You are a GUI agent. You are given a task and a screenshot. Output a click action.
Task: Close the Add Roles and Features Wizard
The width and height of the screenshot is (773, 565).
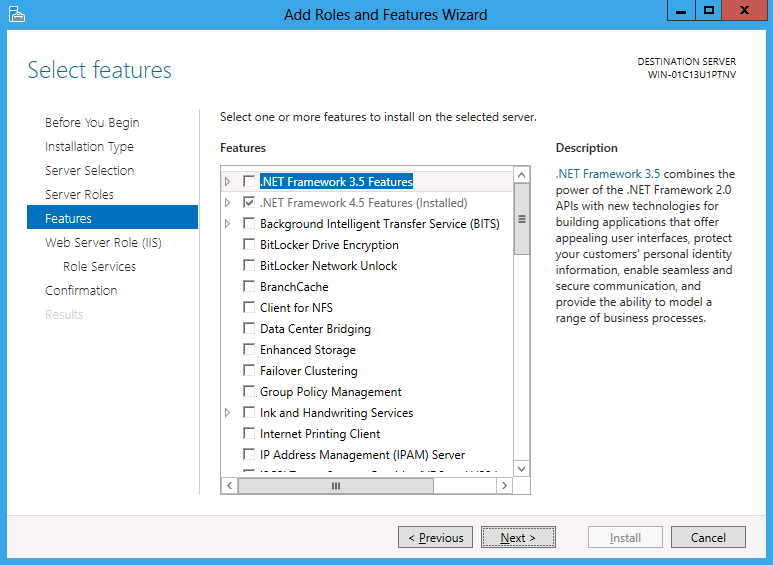[x=745, y=10]
